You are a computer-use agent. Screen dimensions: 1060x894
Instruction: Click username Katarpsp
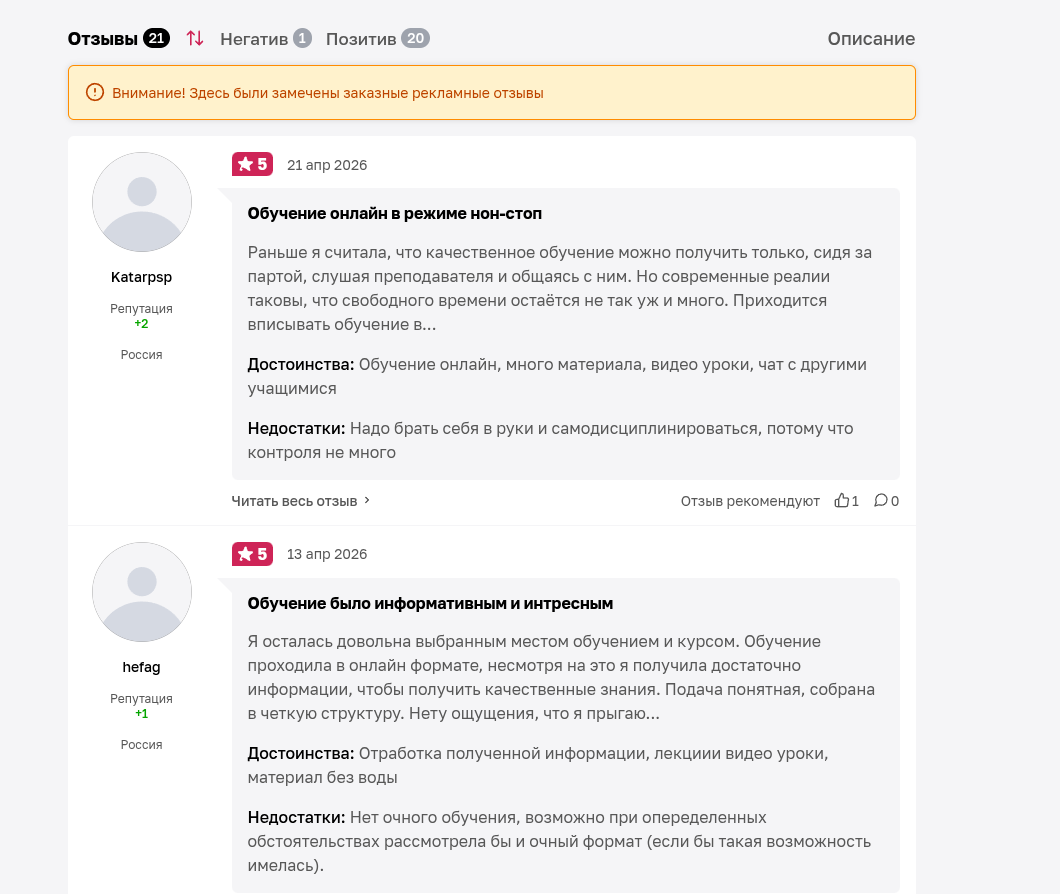click(141, 277)
